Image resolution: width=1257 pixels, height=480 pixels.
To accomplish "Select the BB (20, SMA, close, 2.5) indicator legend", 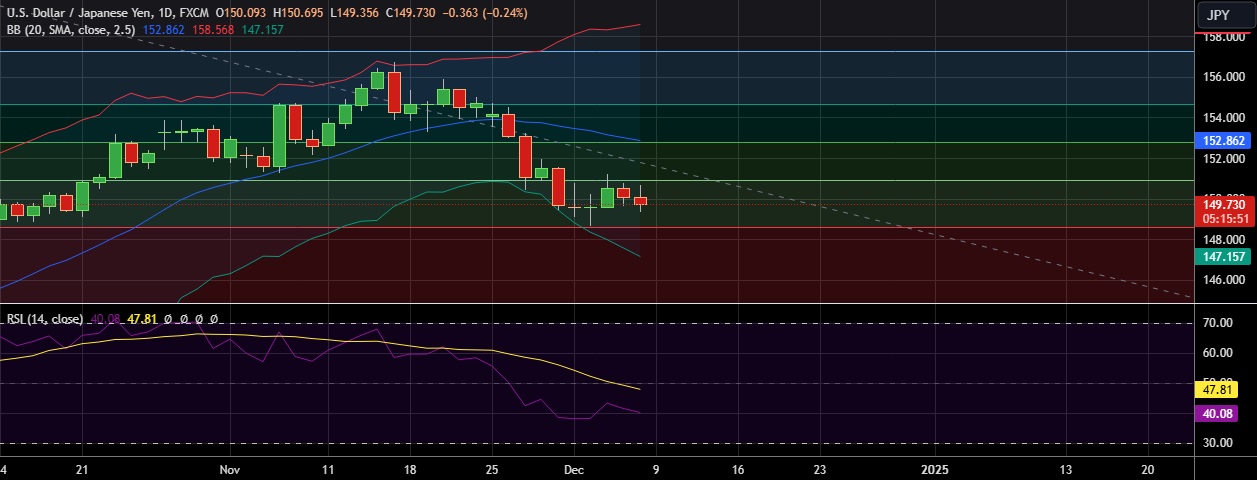I will (x=71, y=30).
